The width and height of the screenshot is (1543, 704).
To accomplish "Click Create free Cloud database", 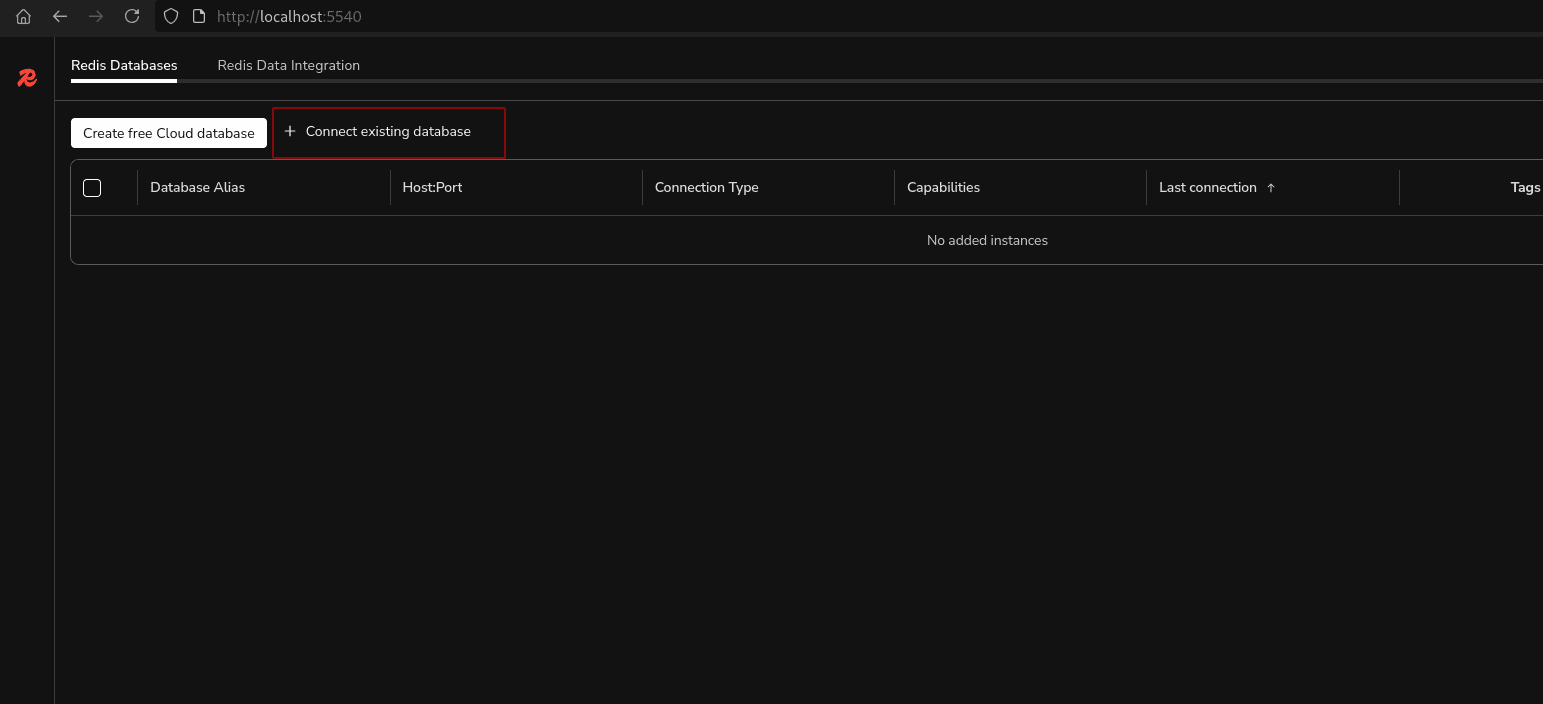I will coord(168,132).
